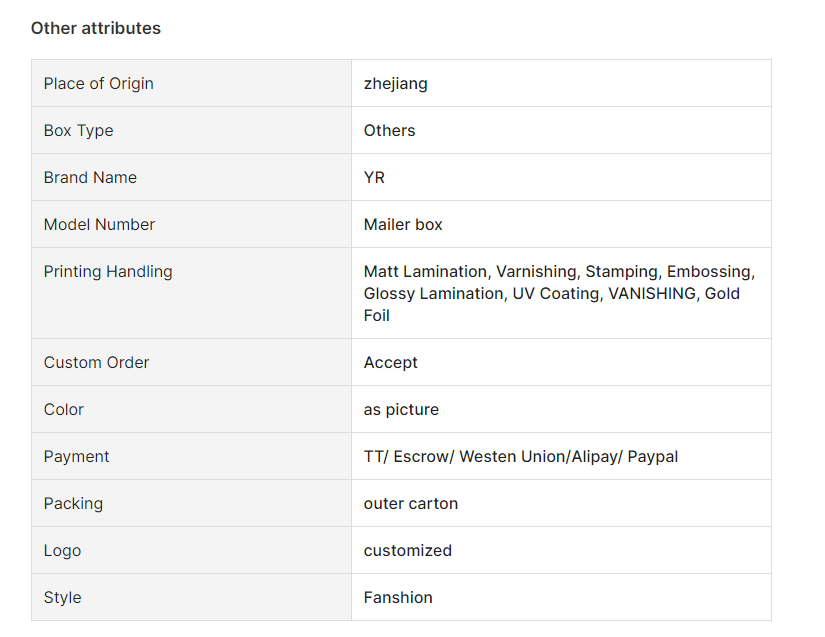Select the Printing Handling label

[x=108, y=271]
